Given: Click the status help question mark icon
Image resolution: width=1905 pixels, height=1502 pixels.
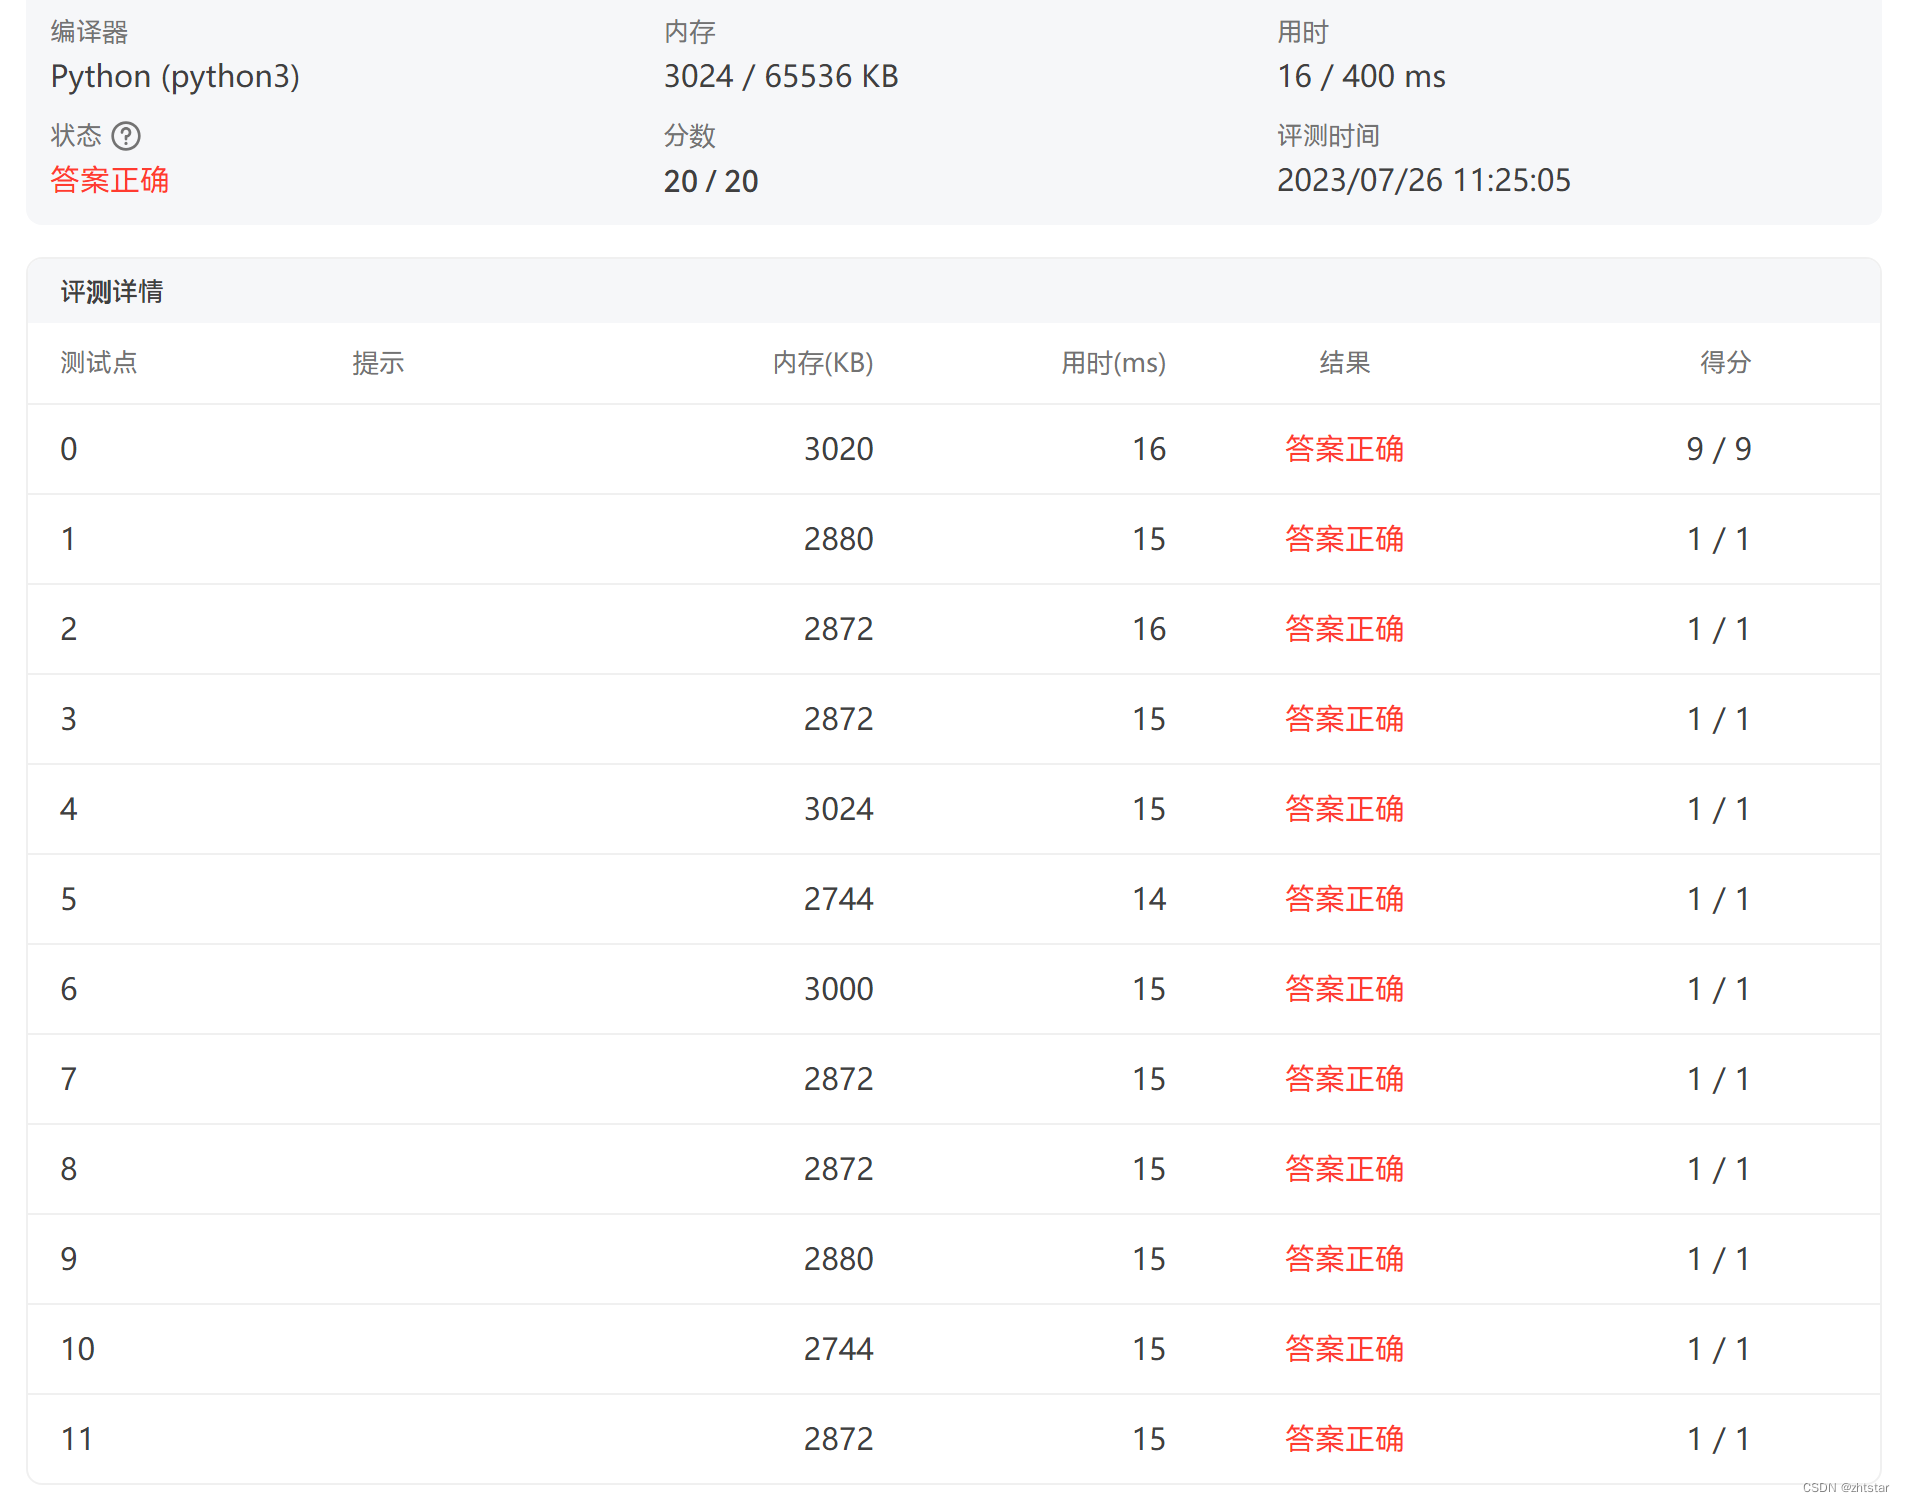Looking at the screenshot, I should pos(126,135).
